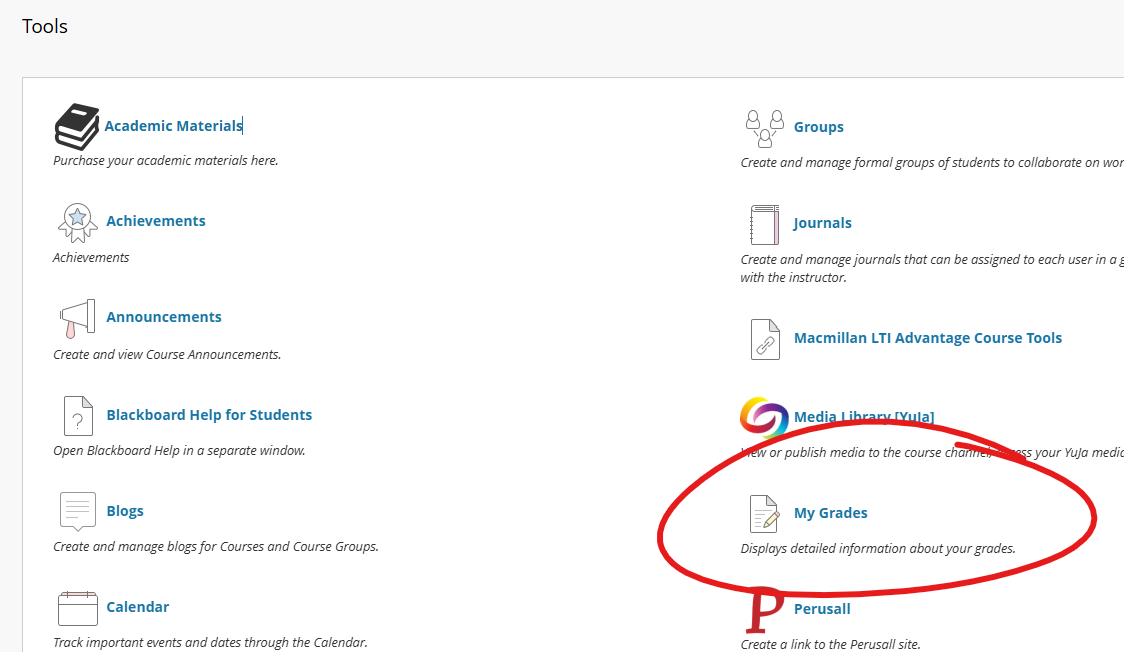Image resolution: width=1124 pixels, height=652 pixels.
Task: Click the Perusall red P icon
Action: (765, 610)
